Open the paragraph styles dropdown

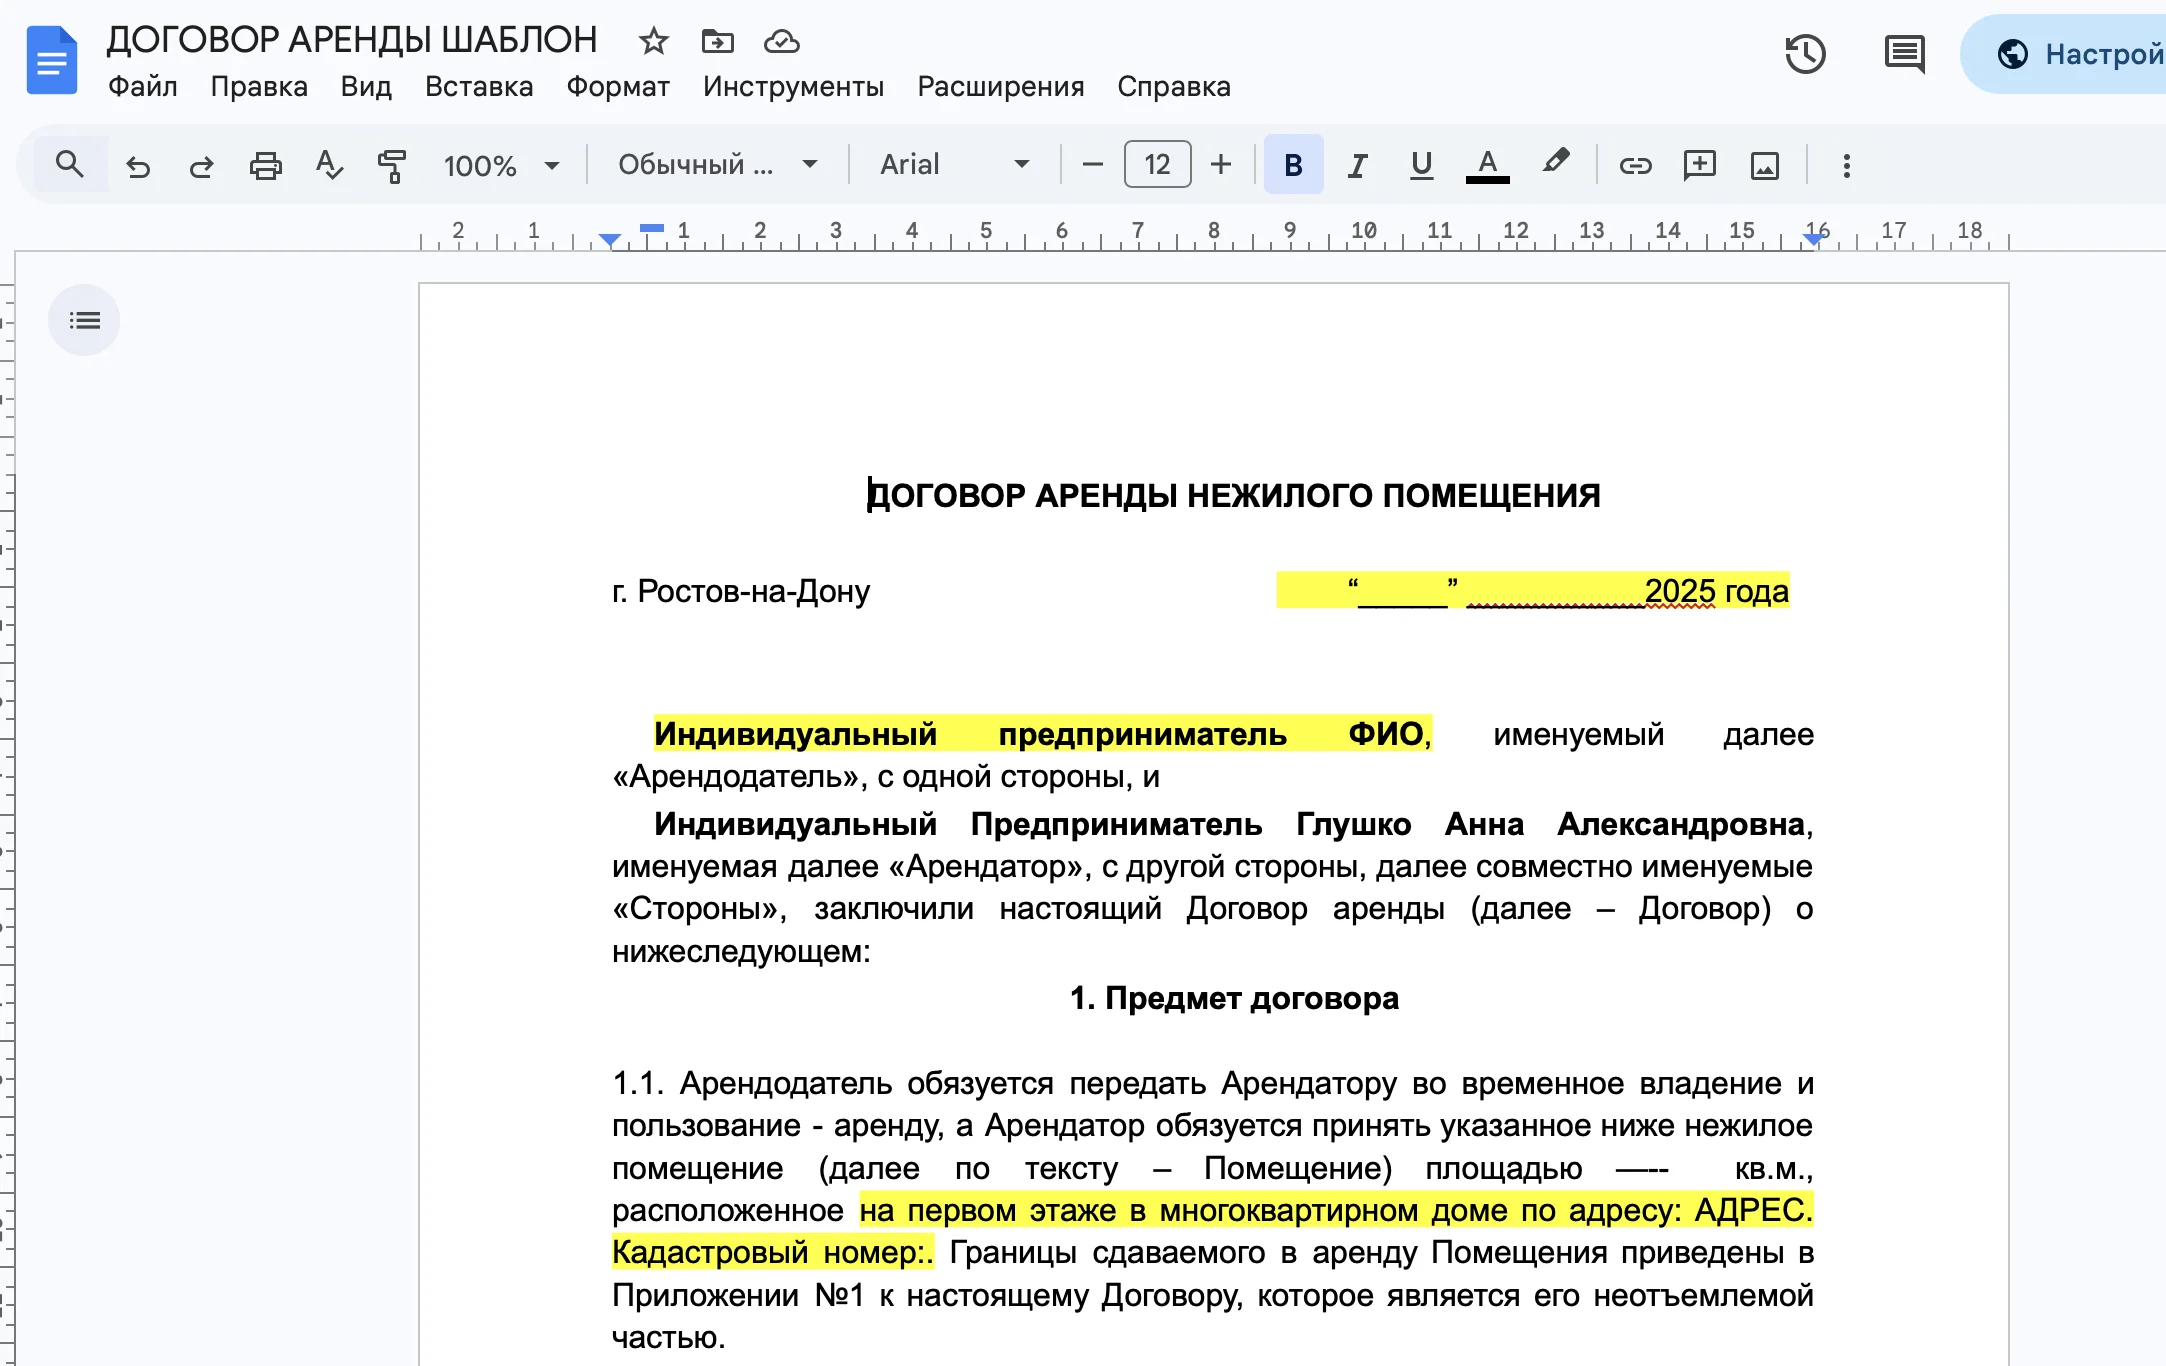715,164
